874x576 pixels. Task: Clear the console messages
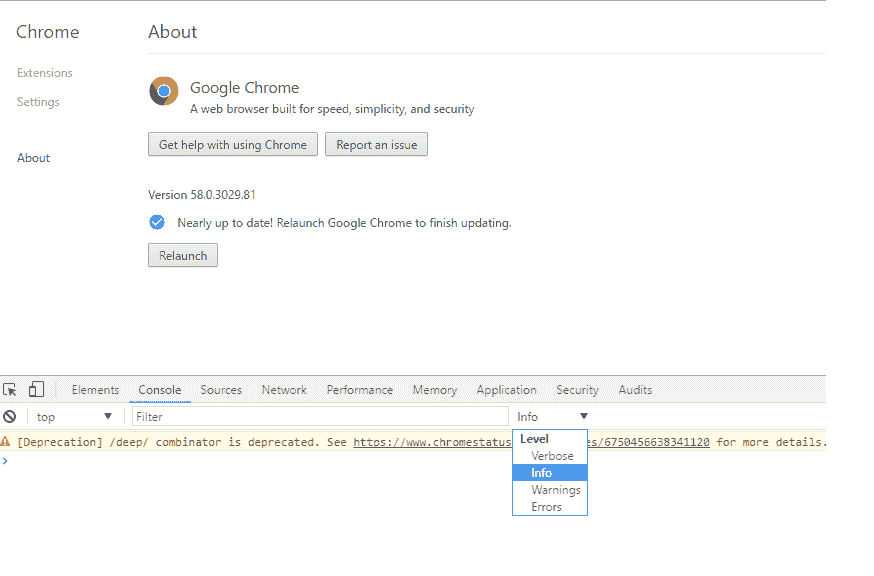pyautogui.click(x=10, y=416)
